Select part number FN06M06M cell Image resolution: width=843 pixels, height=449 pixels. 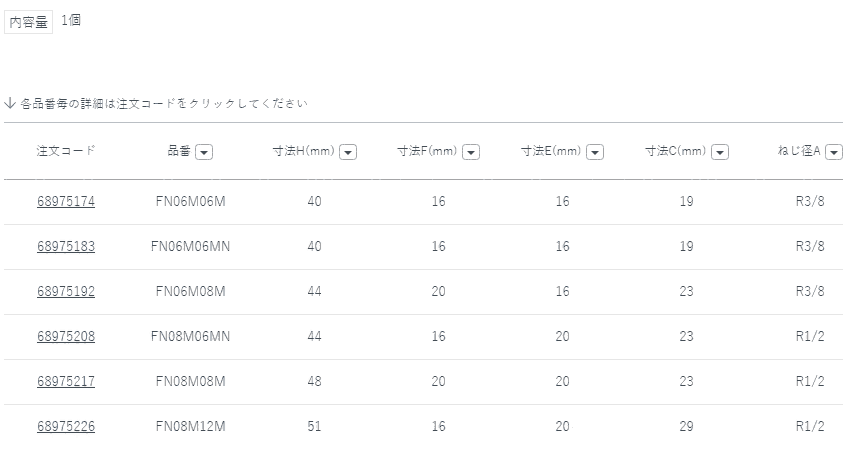coord(190,202)
